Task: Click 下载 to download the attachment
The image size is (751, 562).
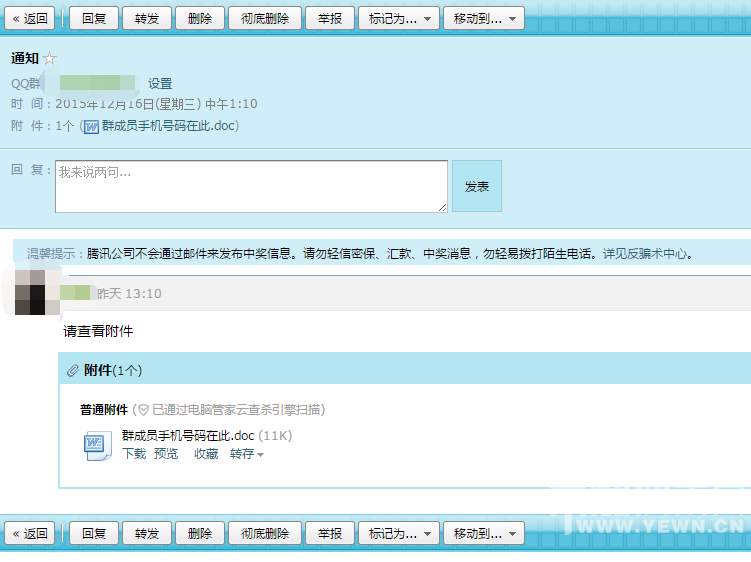Action: [134, 453]
